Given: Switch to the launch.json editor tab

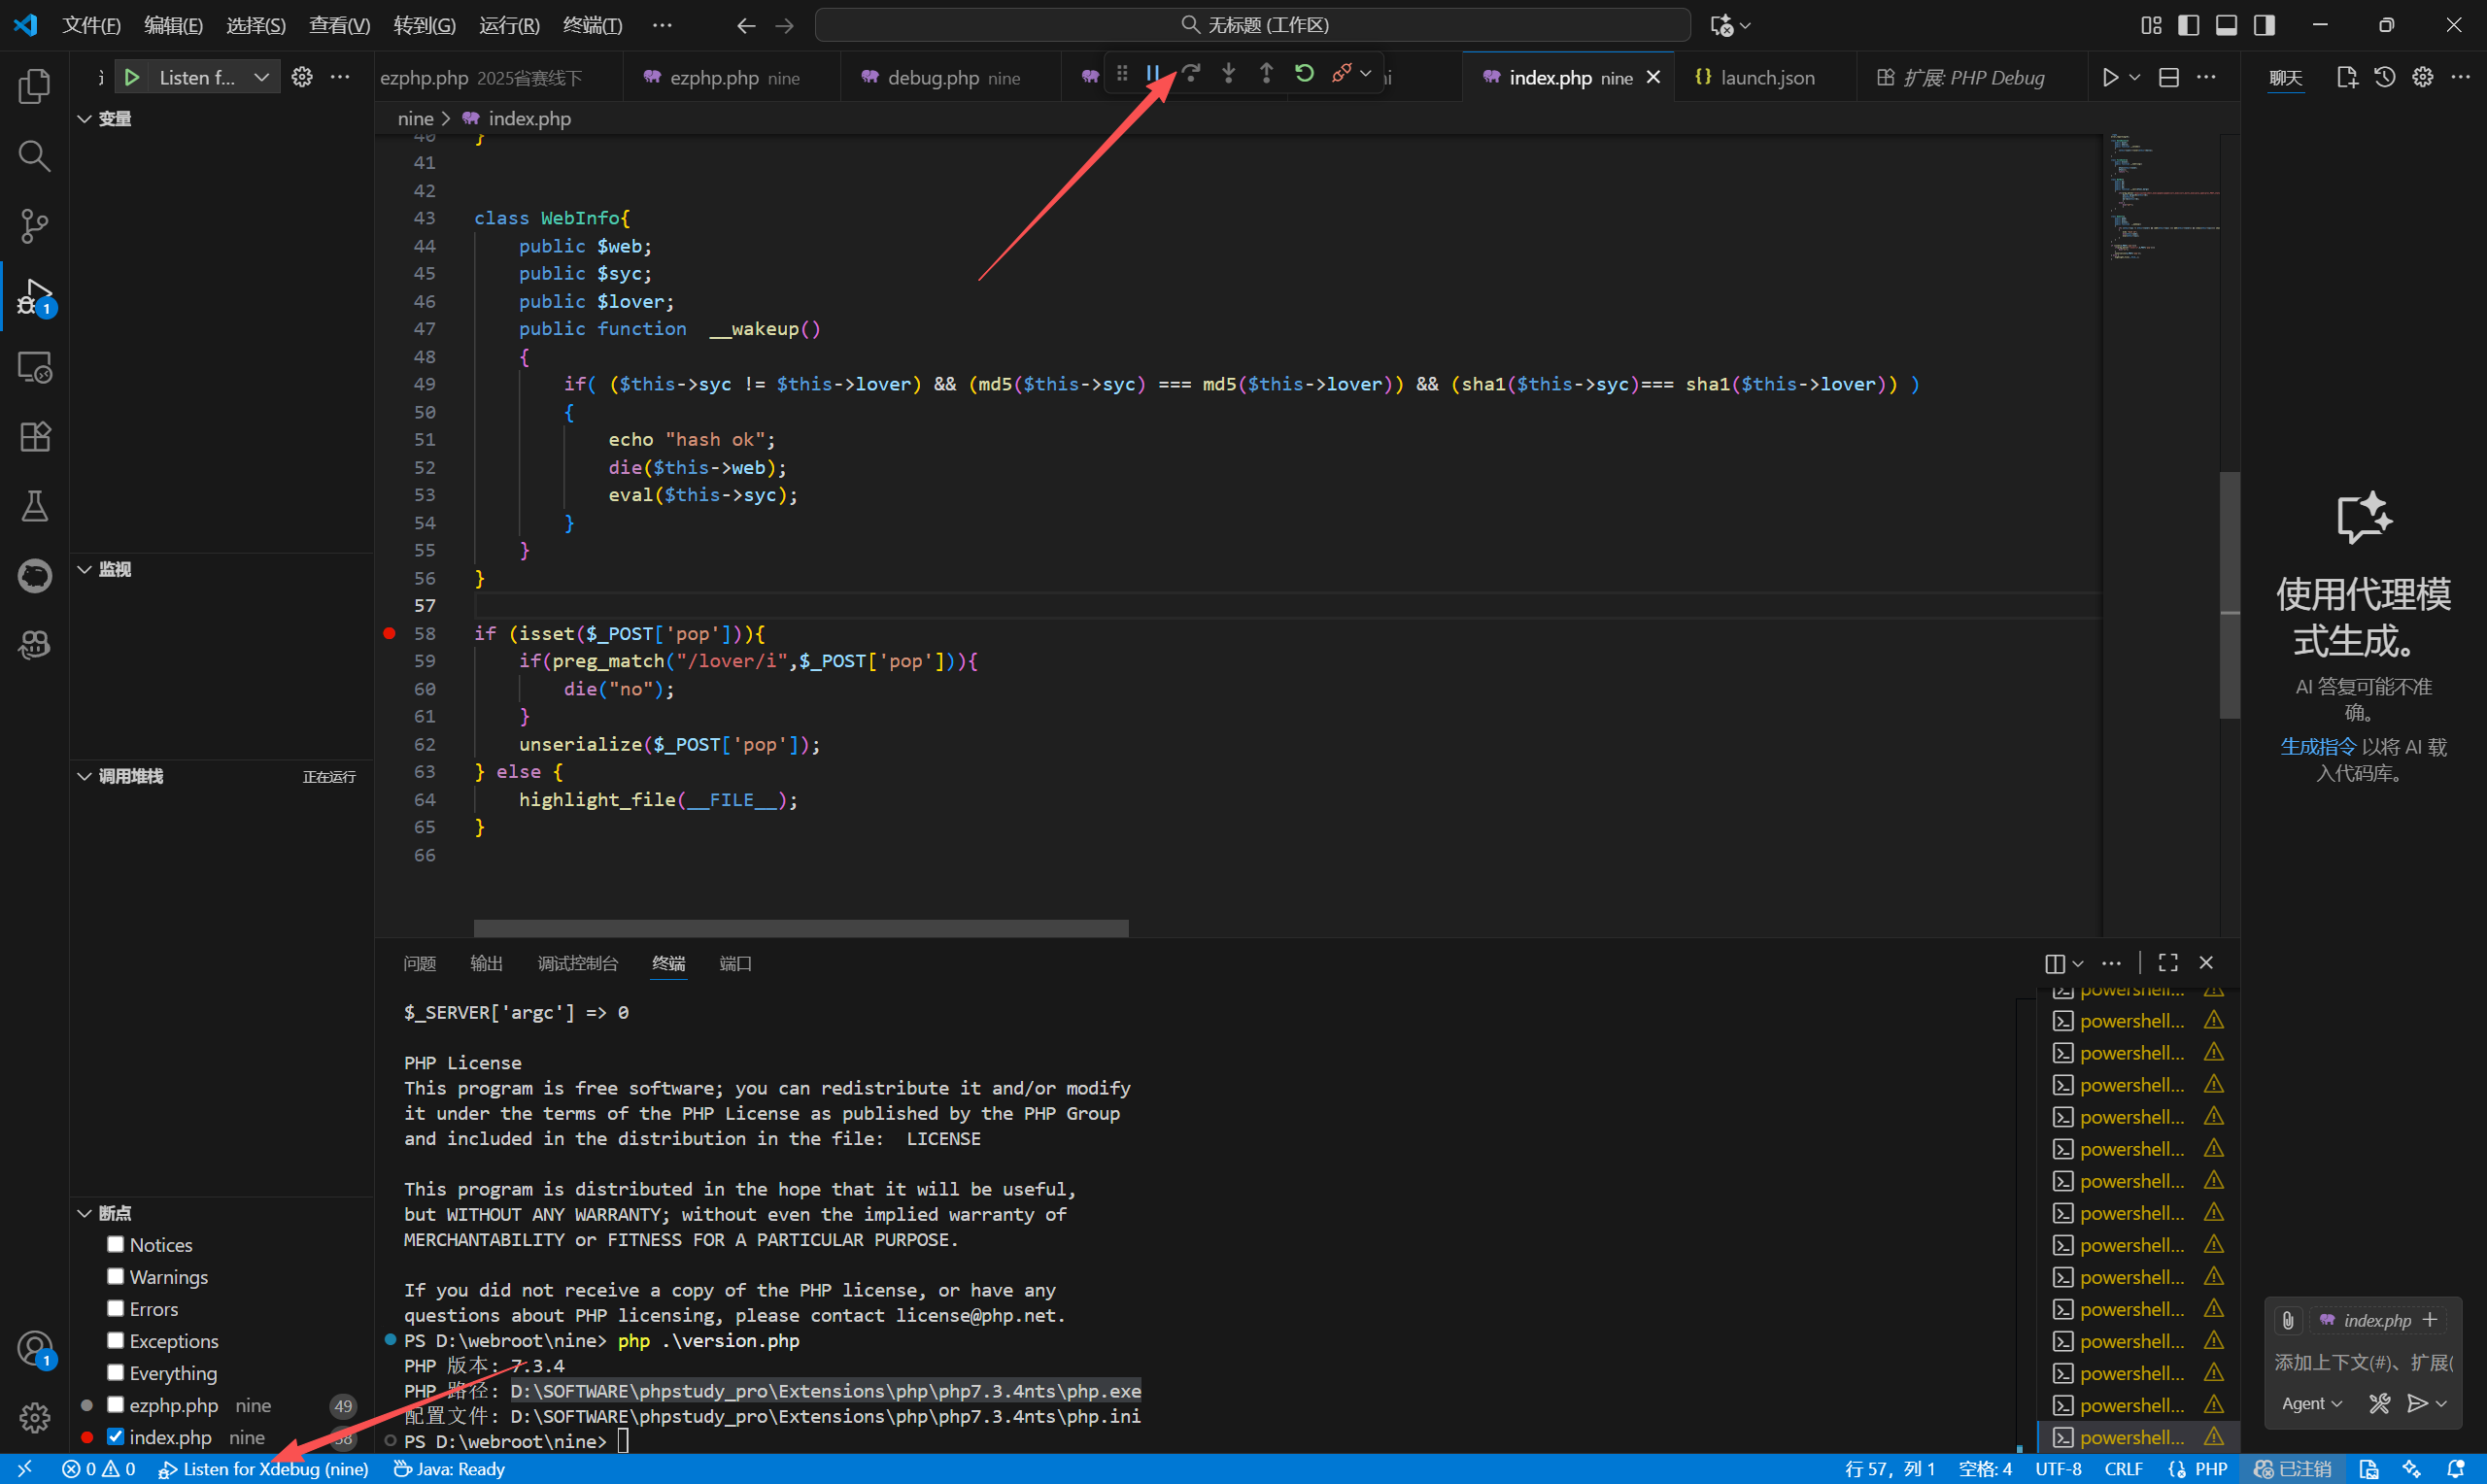Looking at the screenshot, I should pos(1766,77).
